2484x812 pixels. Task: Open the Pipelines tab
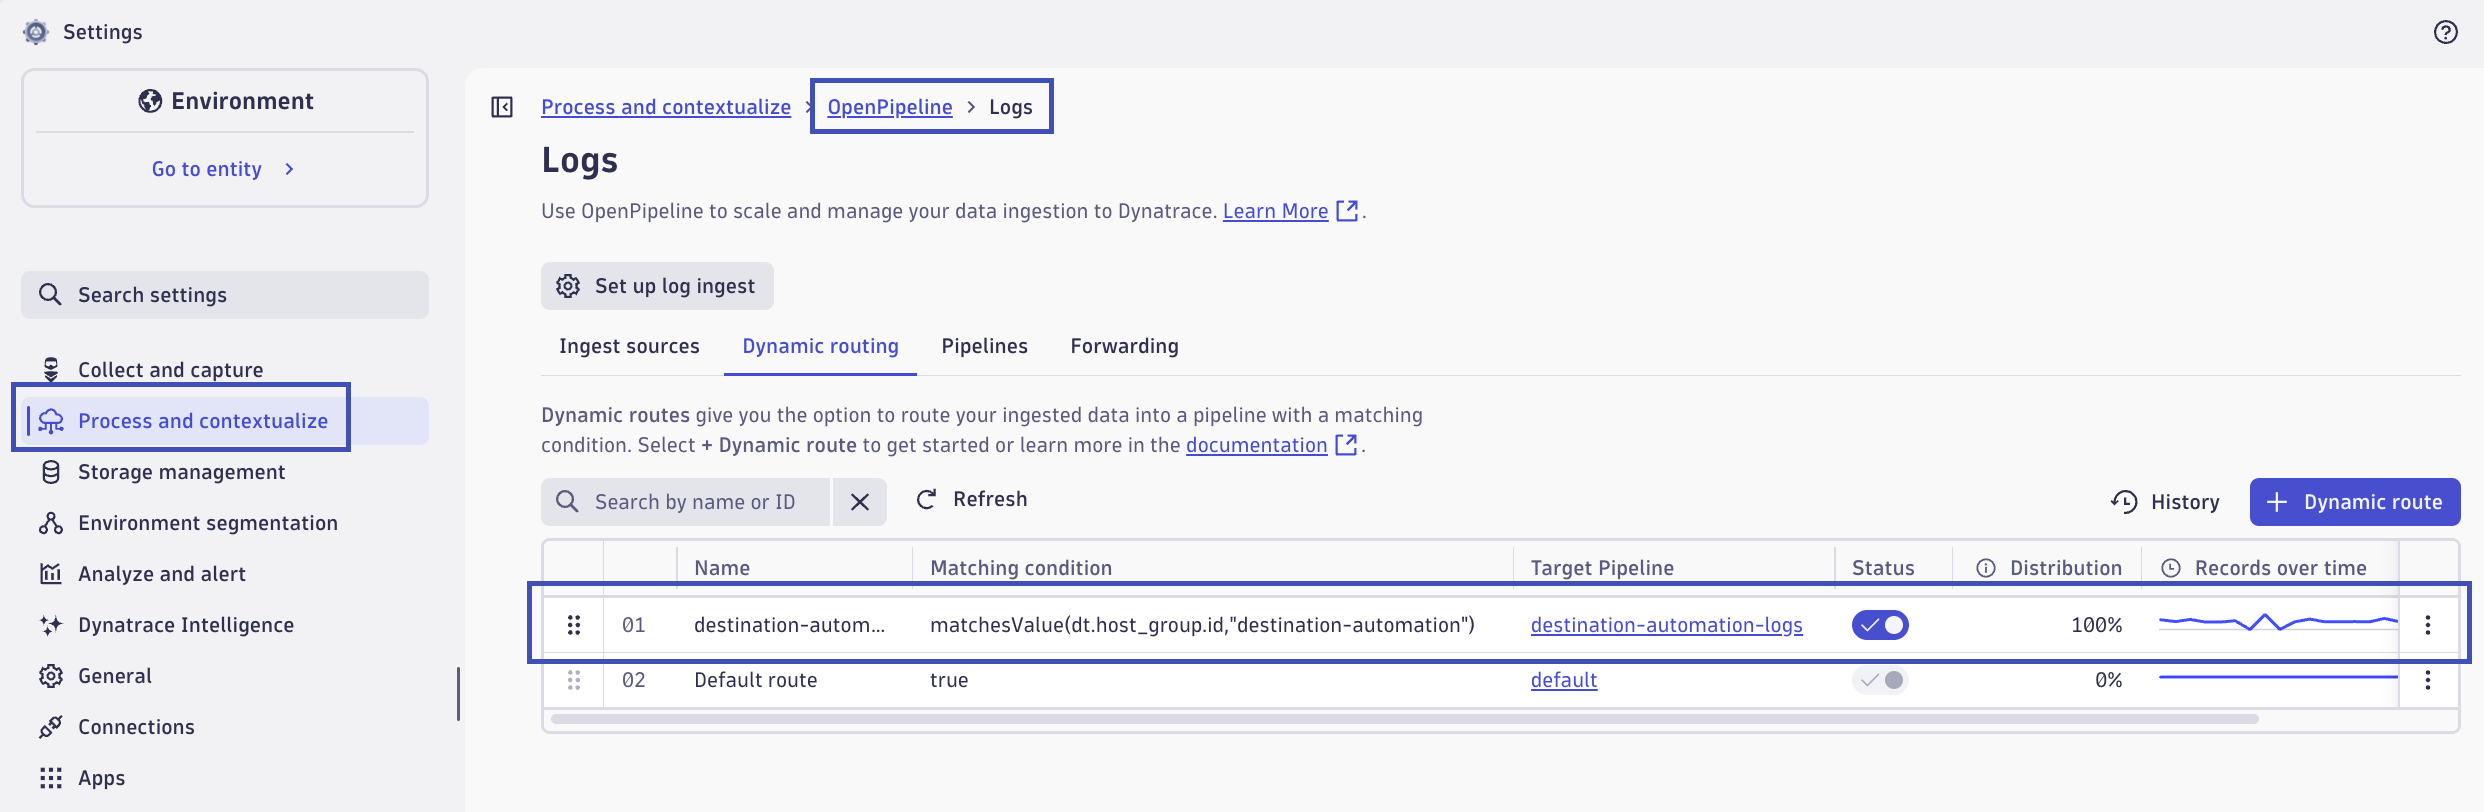tap(984, 346)
